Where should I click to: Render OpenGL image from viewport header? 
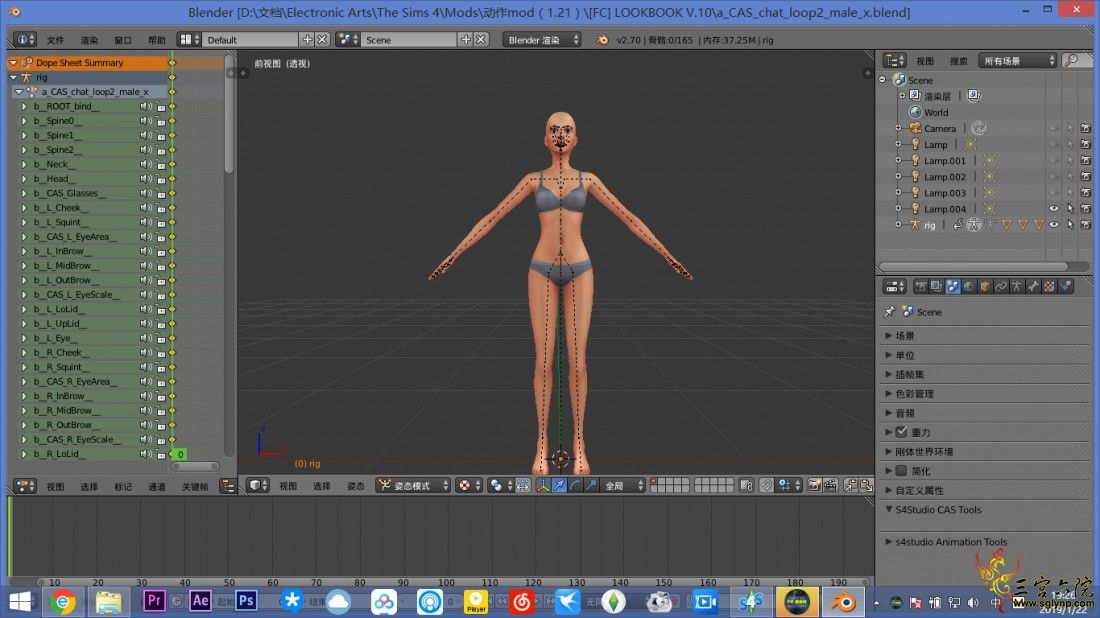click(814, 485)
